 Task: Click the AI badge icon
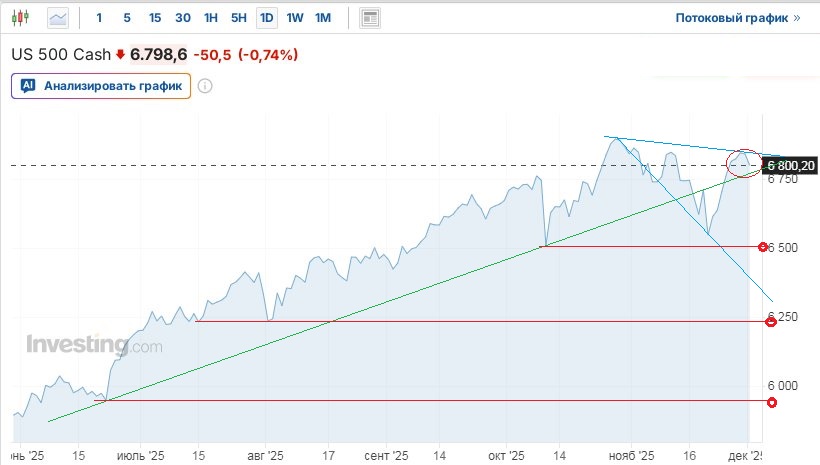(x=28, y=86)
